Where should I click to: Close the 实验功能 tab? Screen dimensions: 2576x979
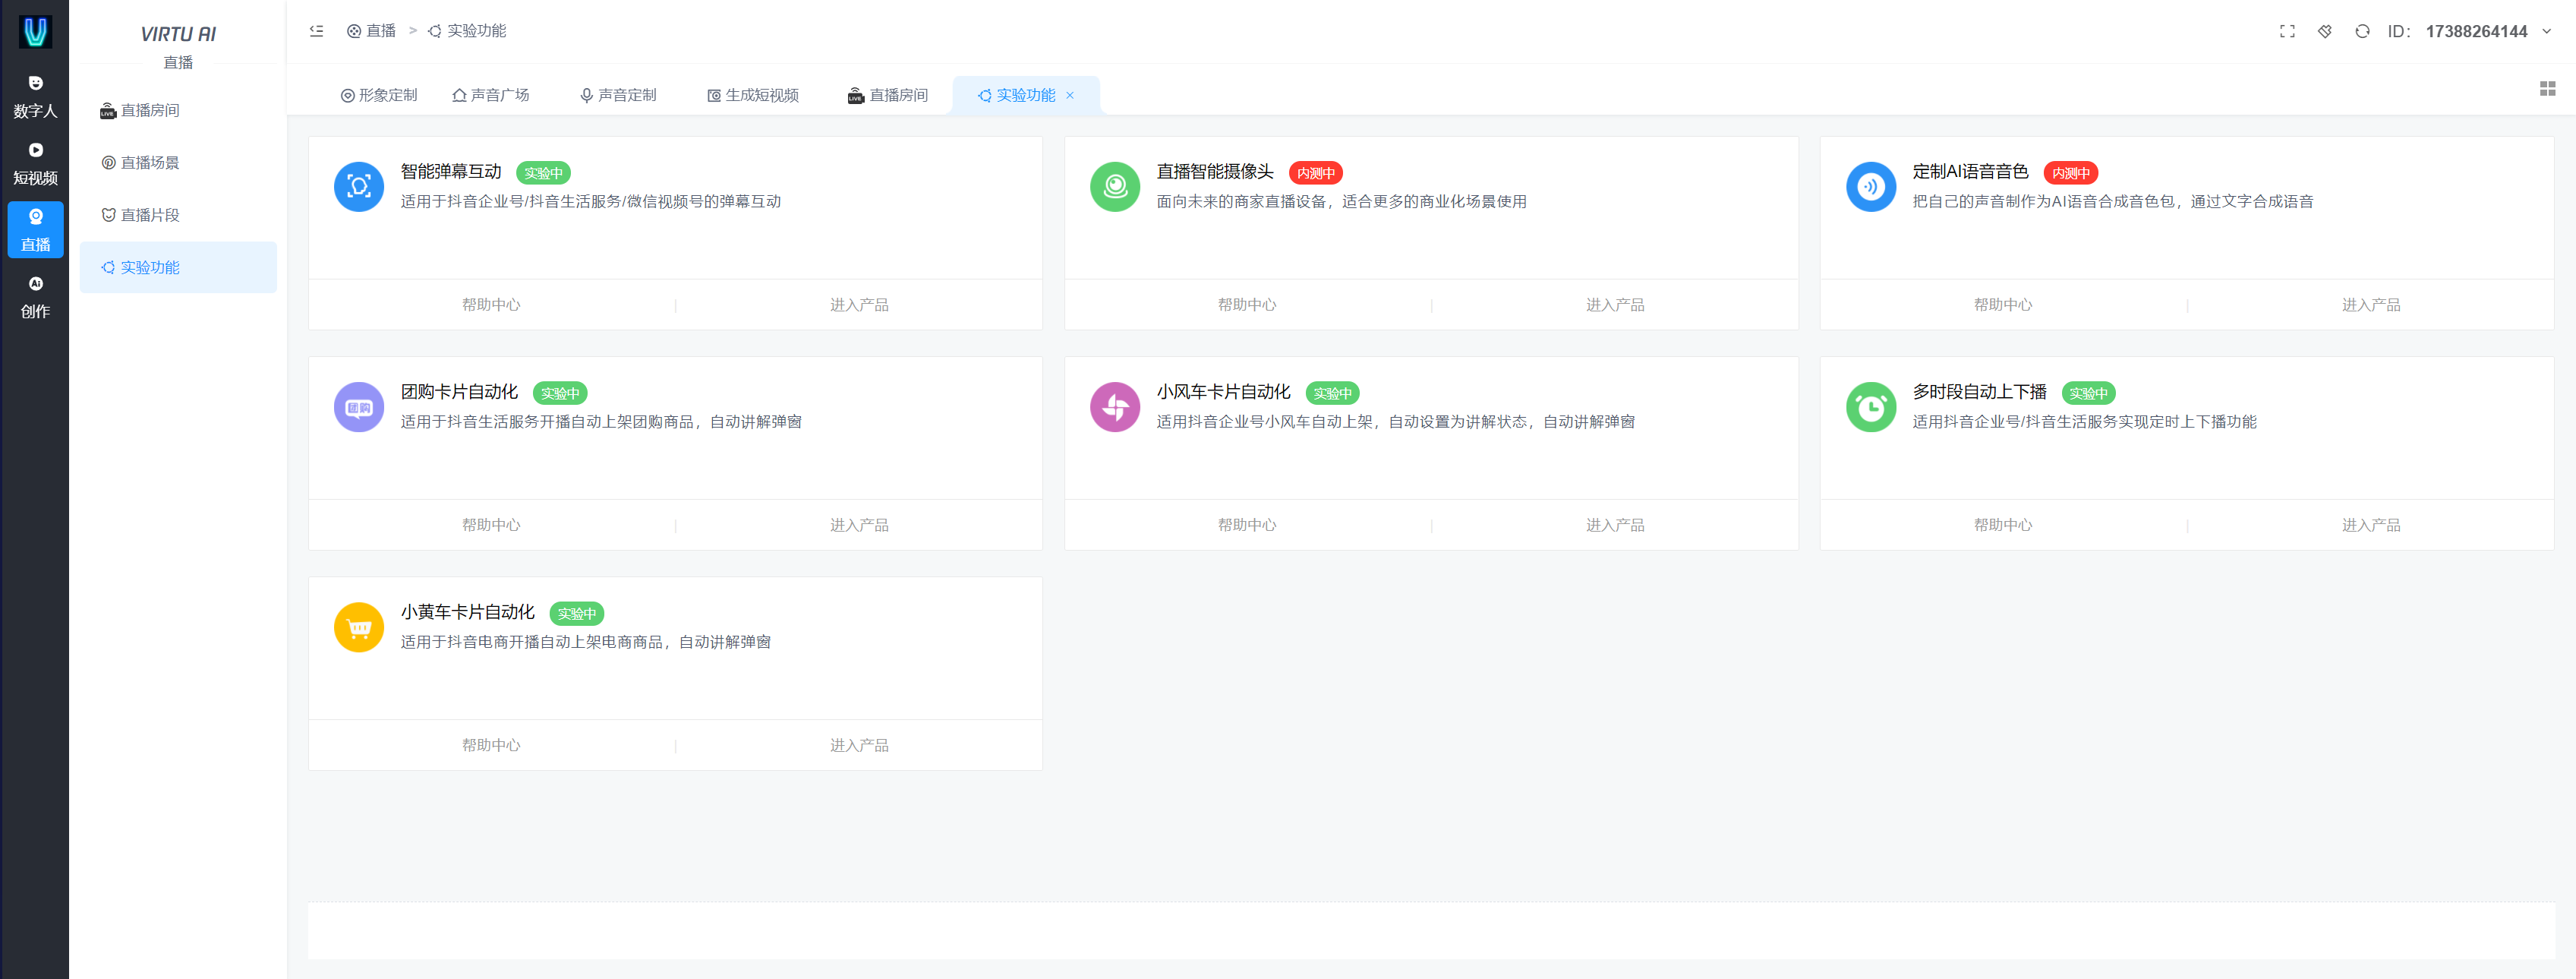click(1070, 95)
